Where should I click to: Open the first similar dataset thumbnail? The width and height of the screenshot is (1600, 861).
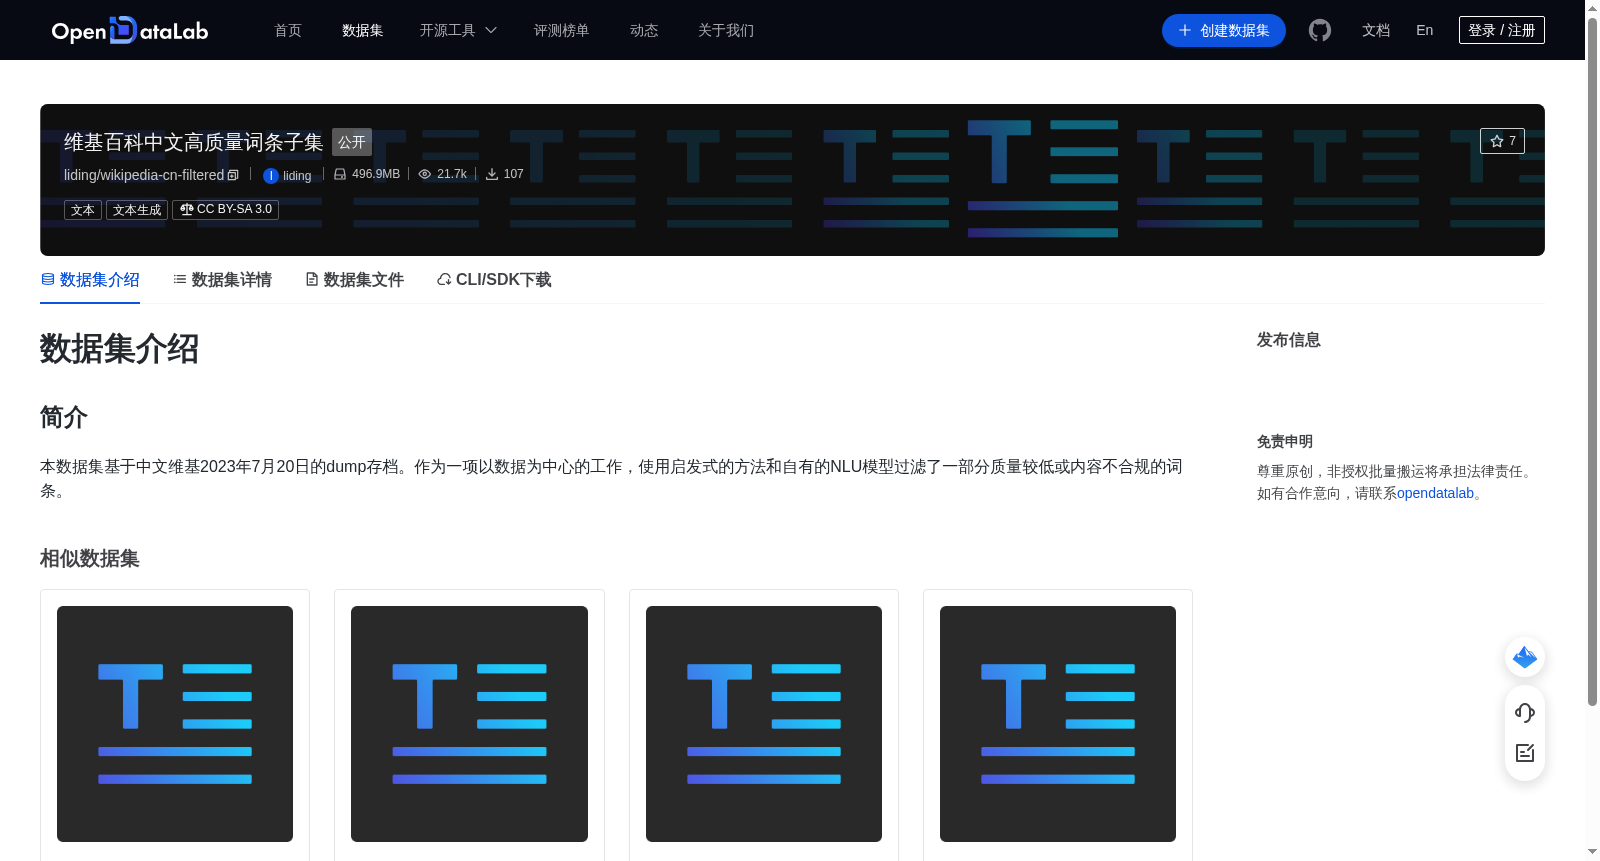pos(175,724)
